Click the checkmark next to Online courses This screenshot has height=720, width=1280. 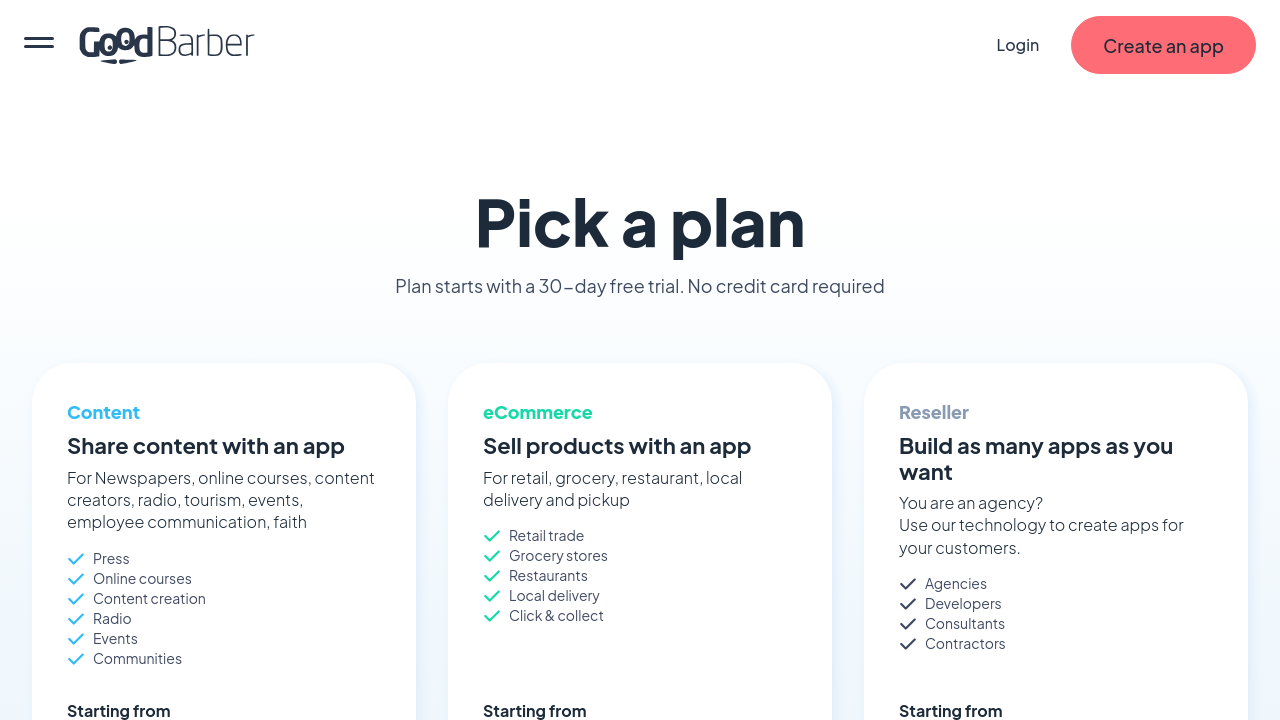tap(76, 579)
